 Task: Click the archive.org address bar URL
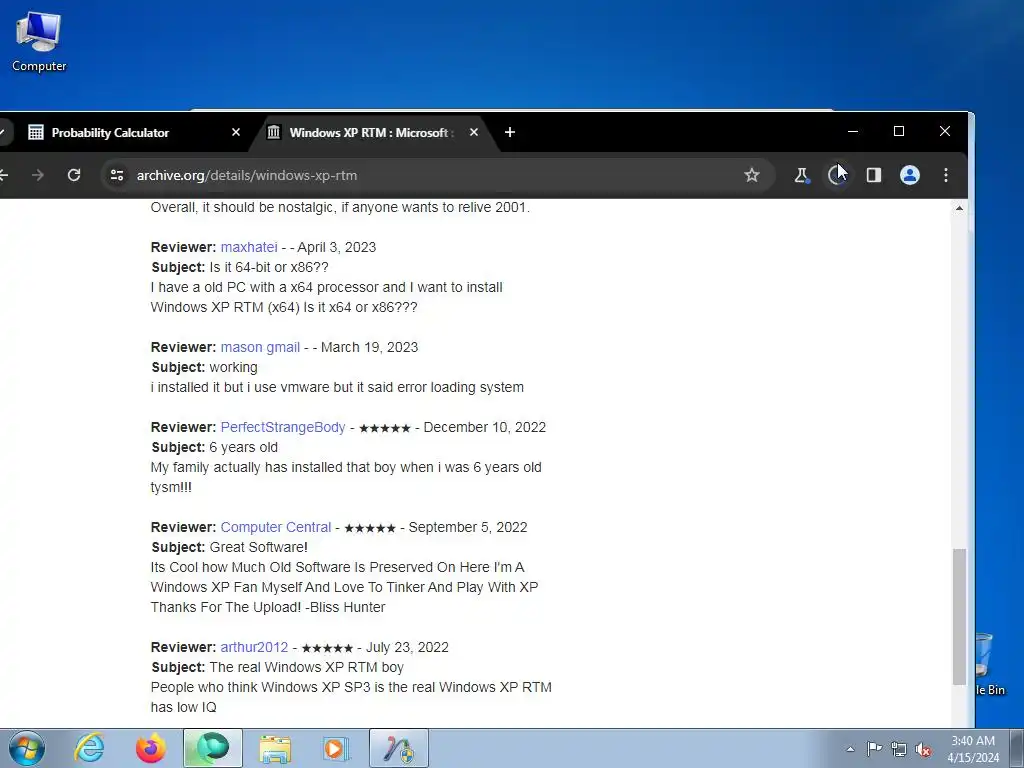coord(247,175)
